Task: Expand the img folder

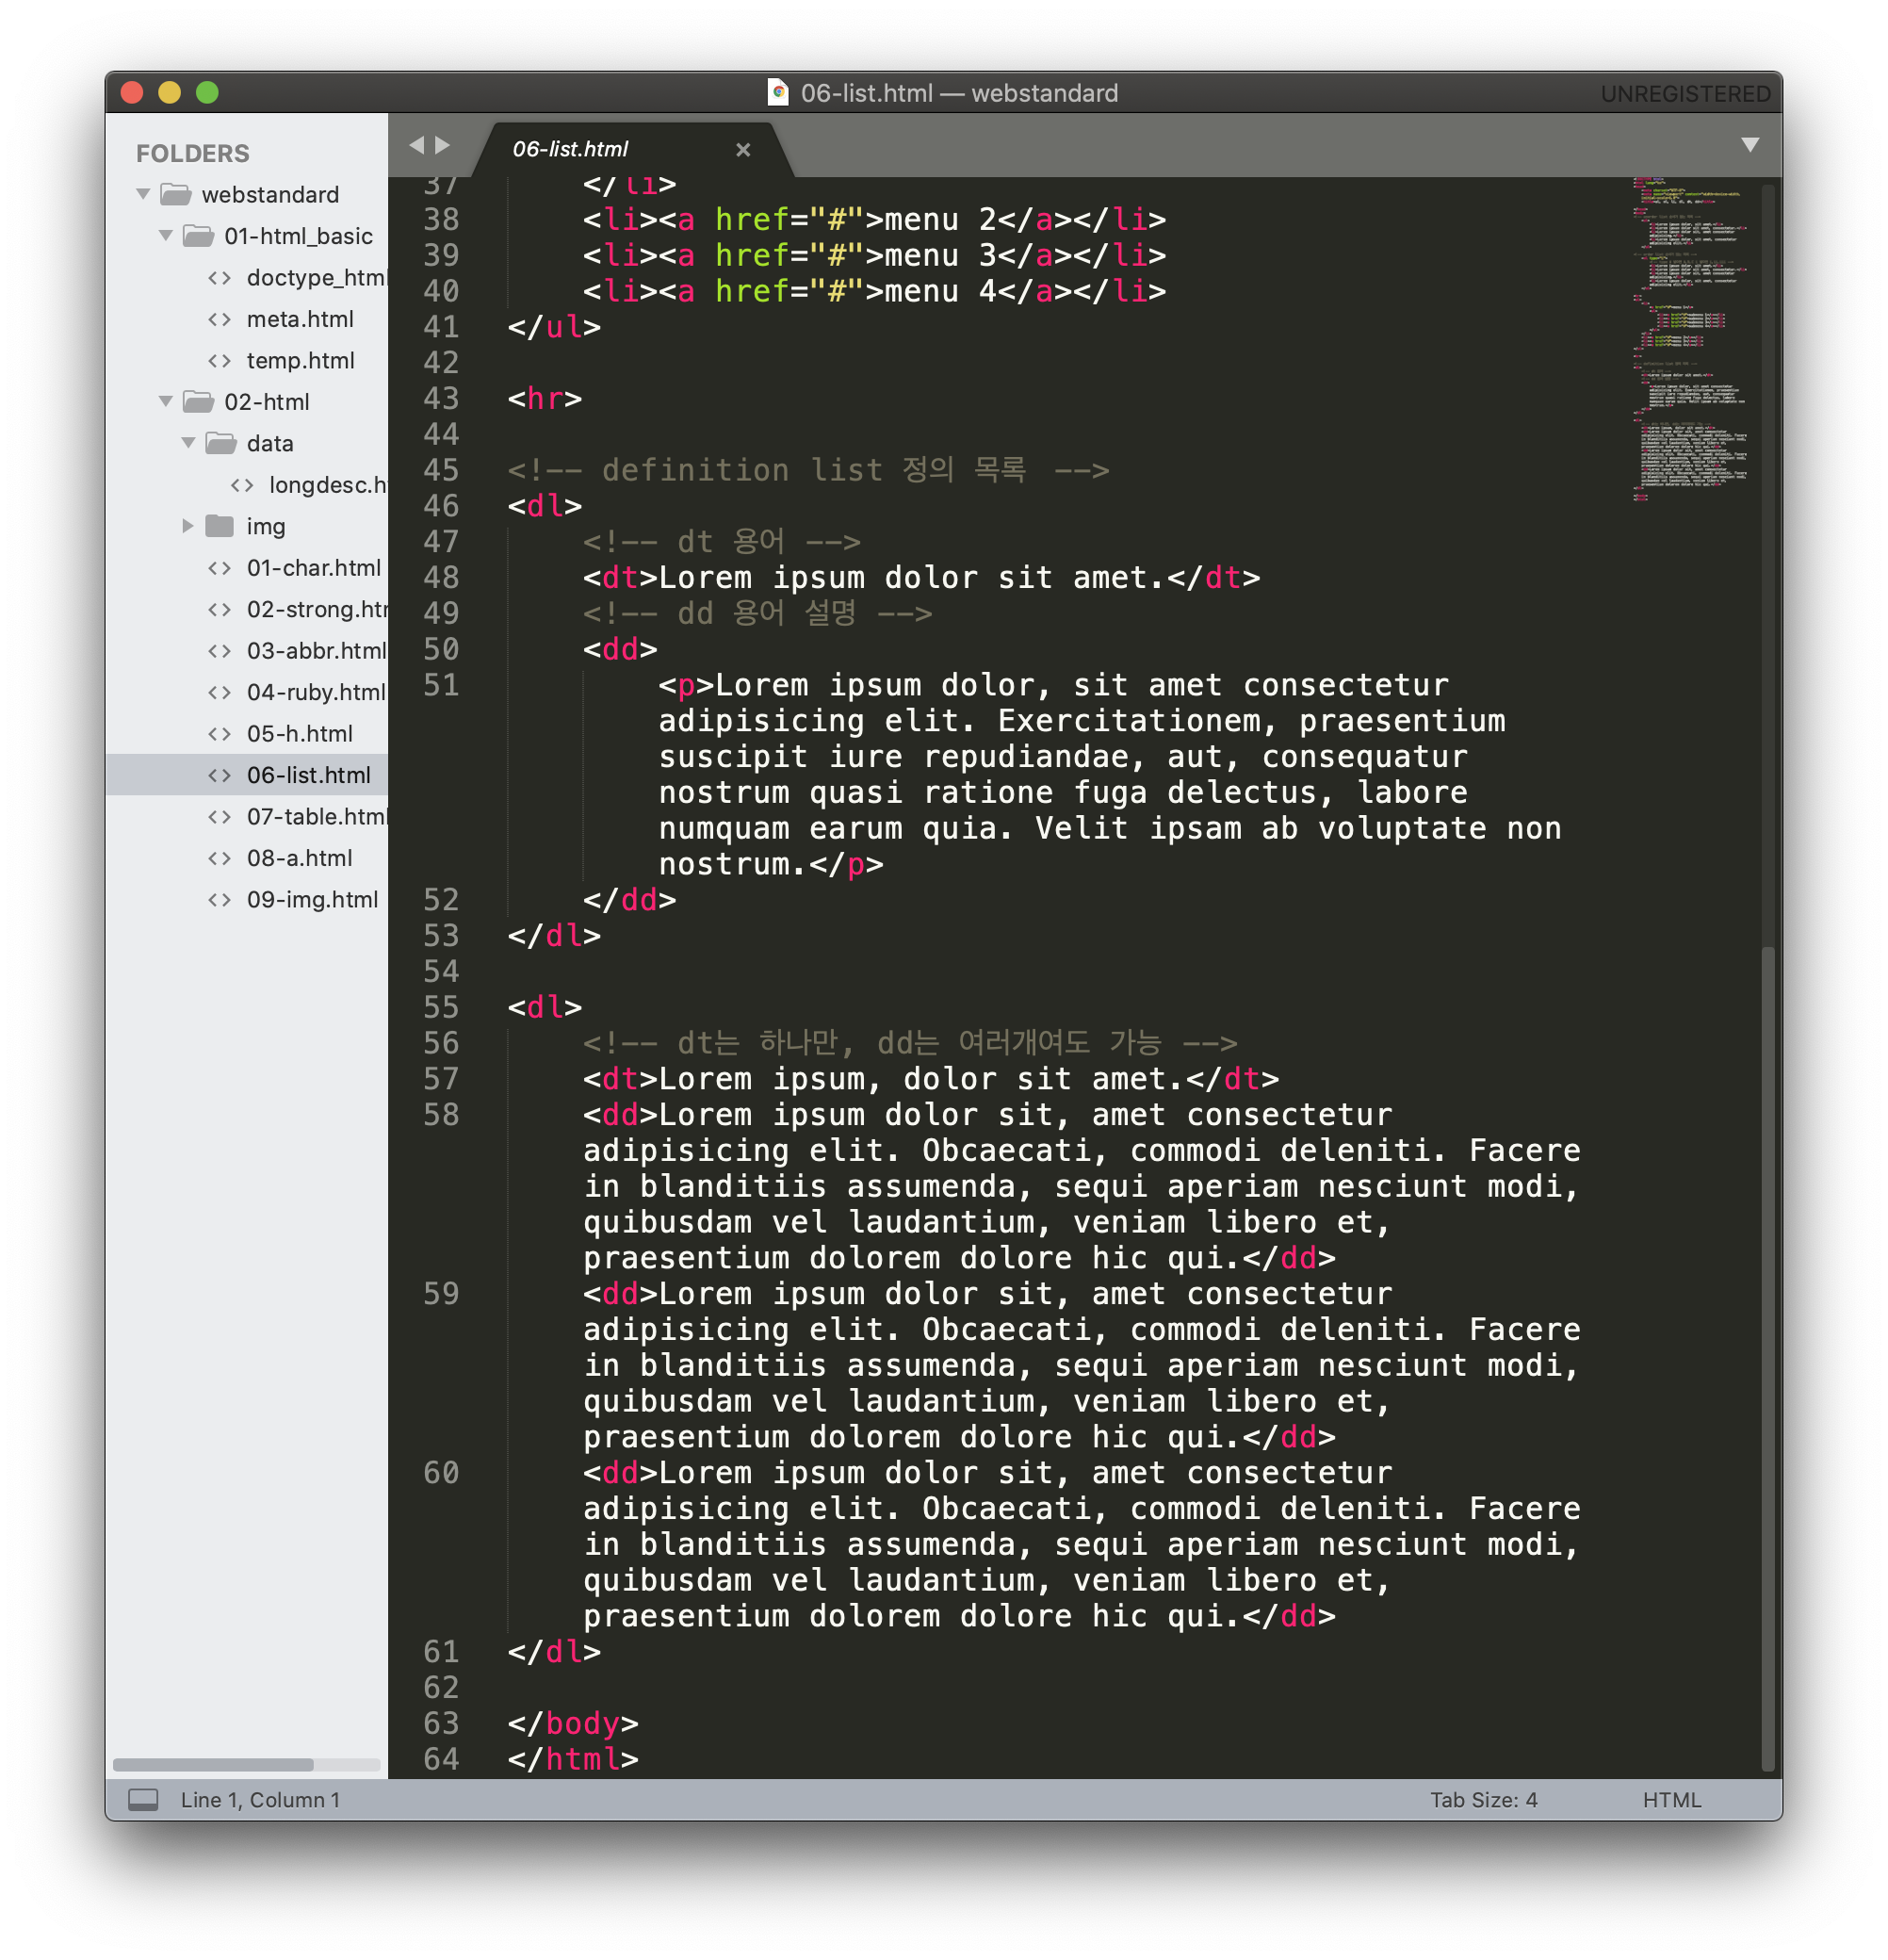Action: [x=188, y=526]
